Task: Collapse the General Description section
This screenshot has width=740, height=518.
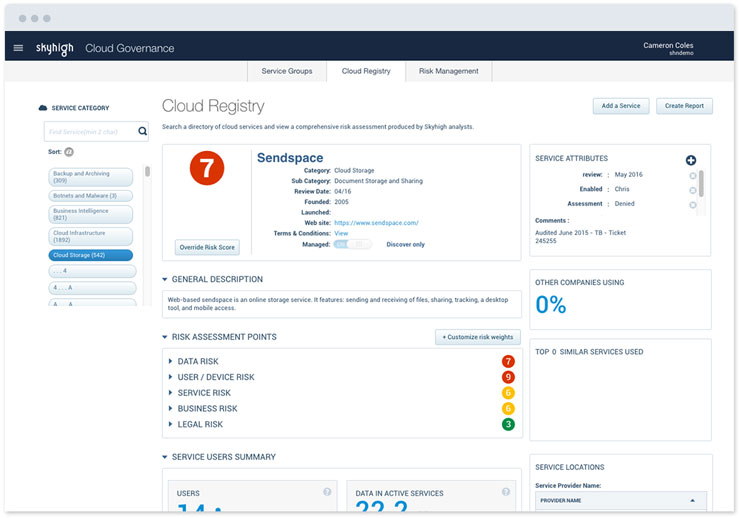Action: (165, 279)
